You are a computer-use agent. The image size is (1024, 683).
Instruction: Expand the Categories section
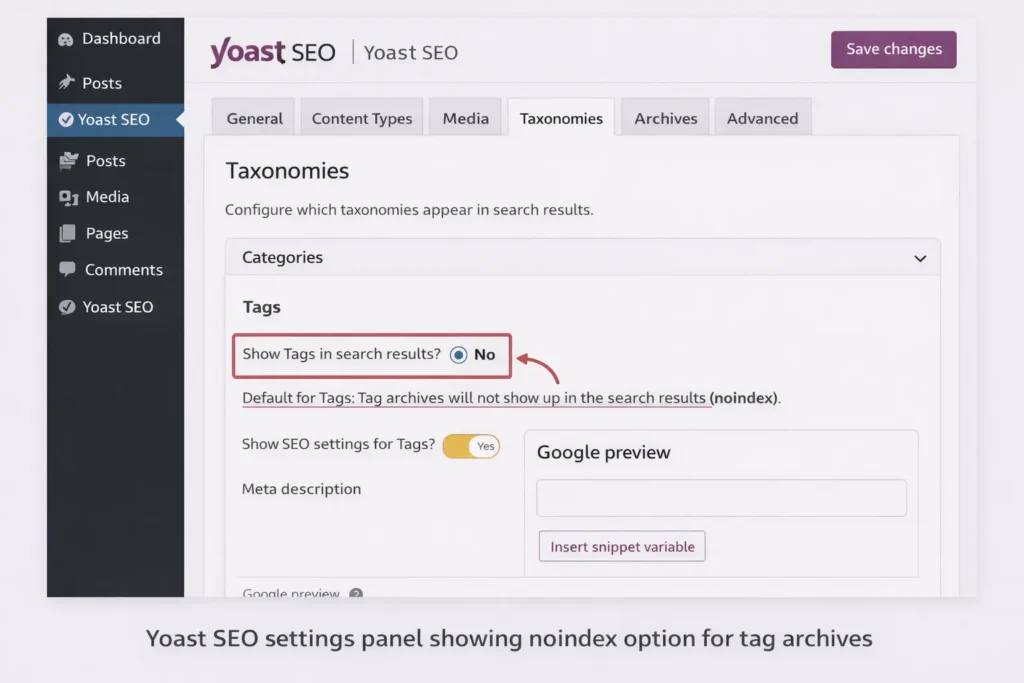919,258
